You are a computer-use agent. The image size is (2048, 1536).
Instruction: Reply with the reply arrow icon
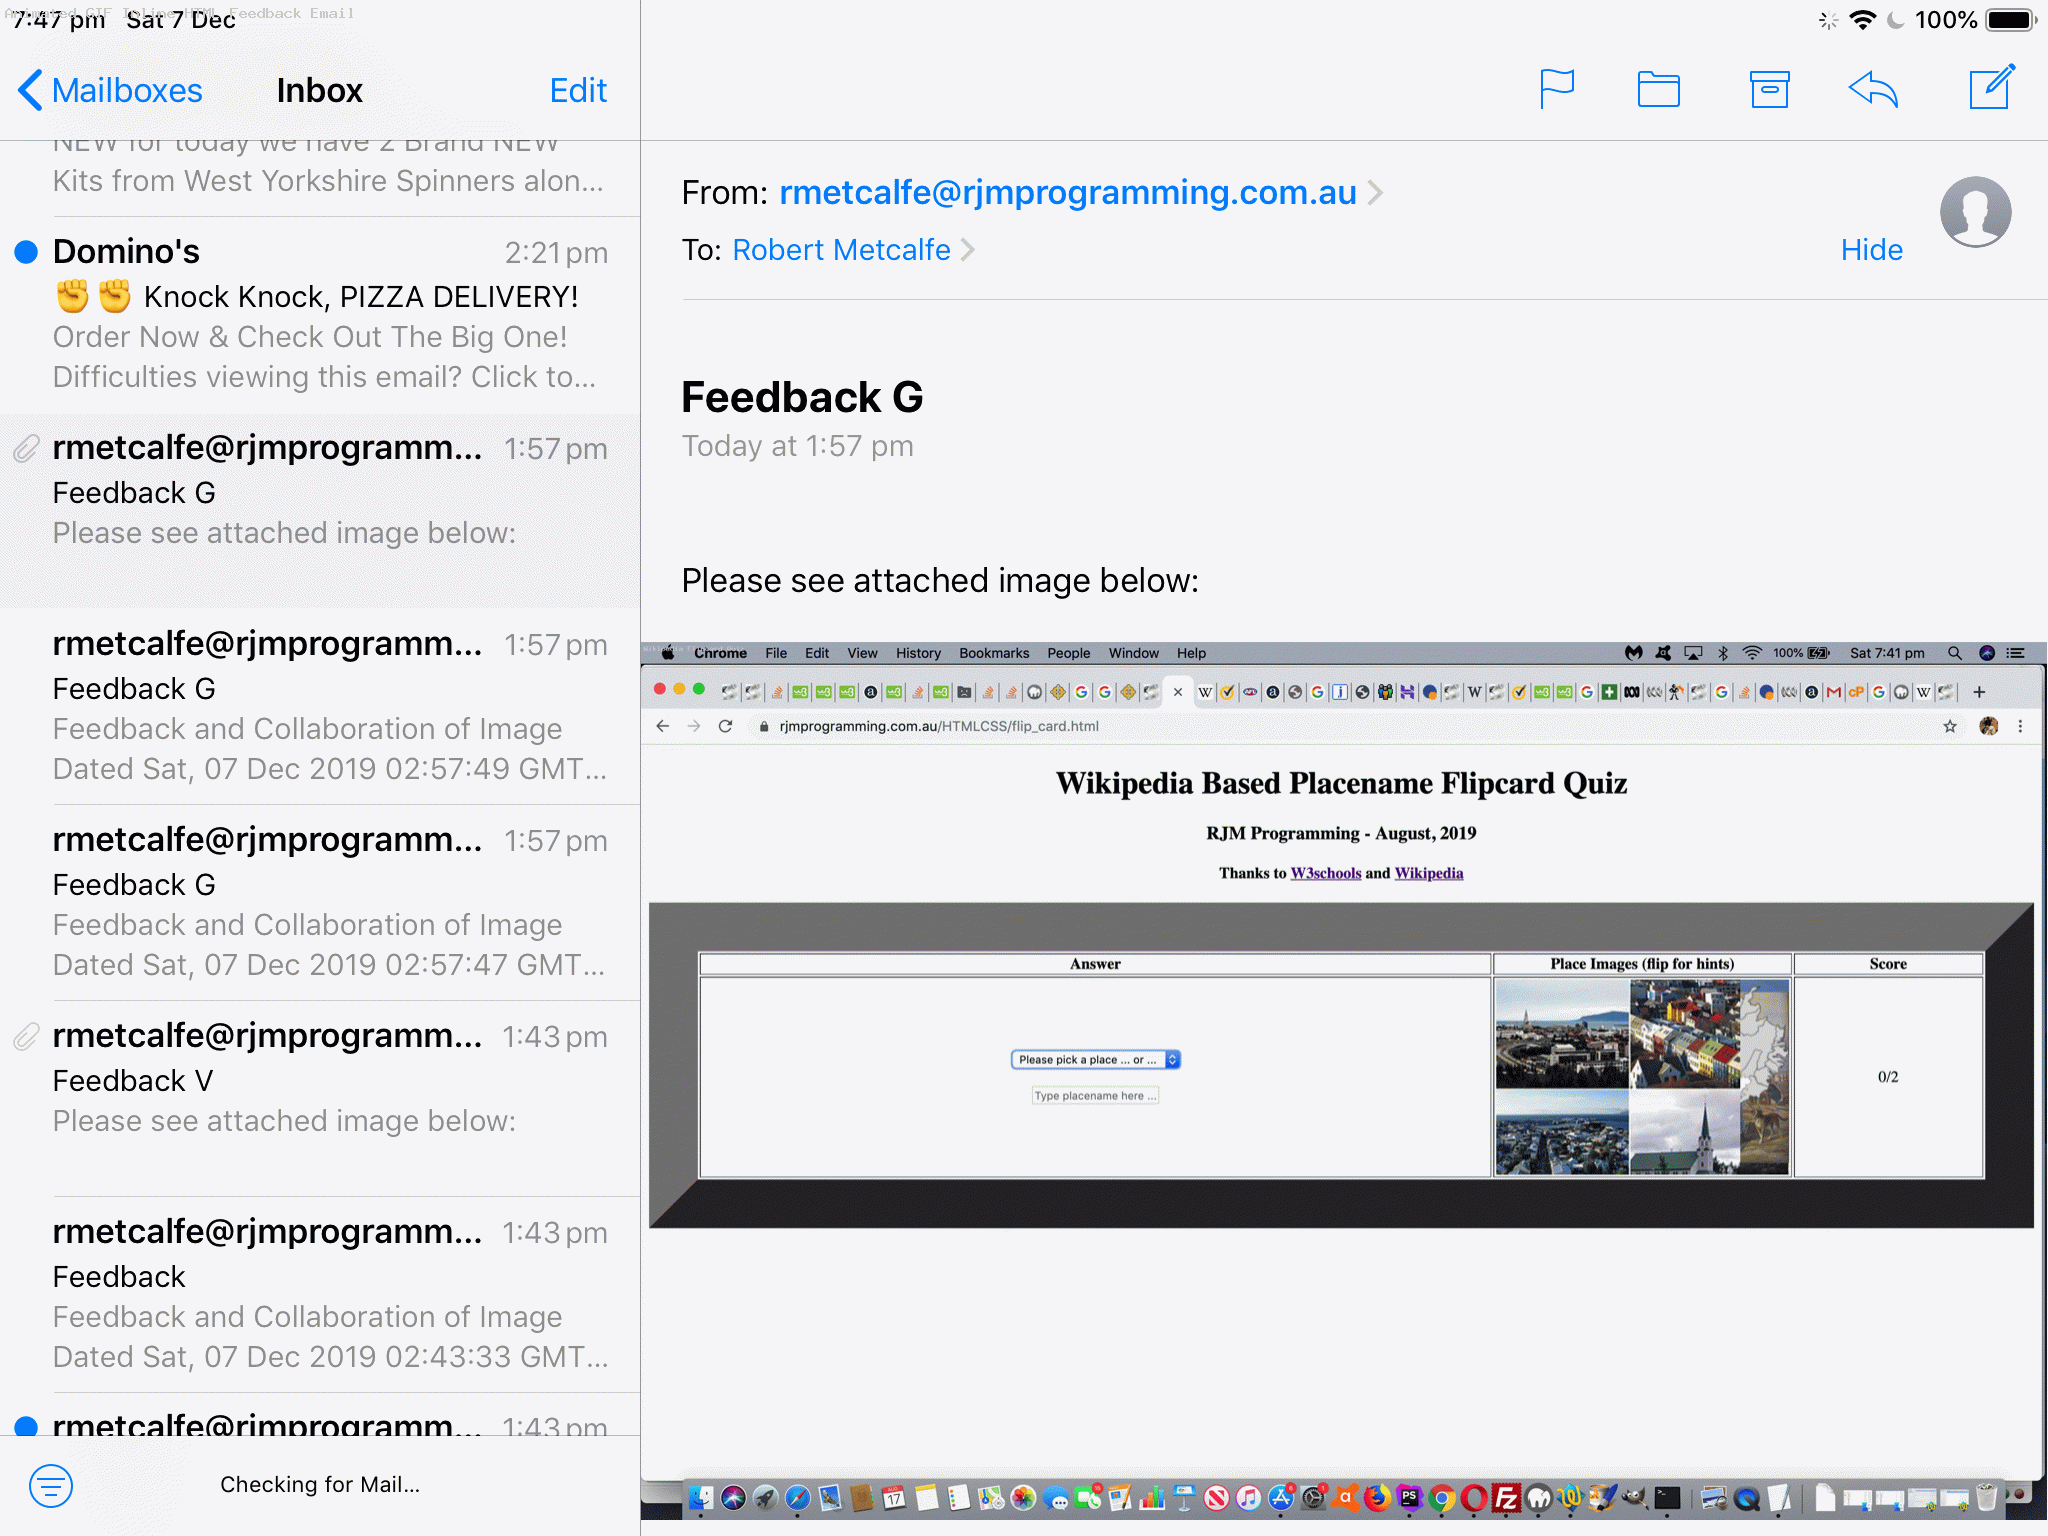click(1871, 89)
